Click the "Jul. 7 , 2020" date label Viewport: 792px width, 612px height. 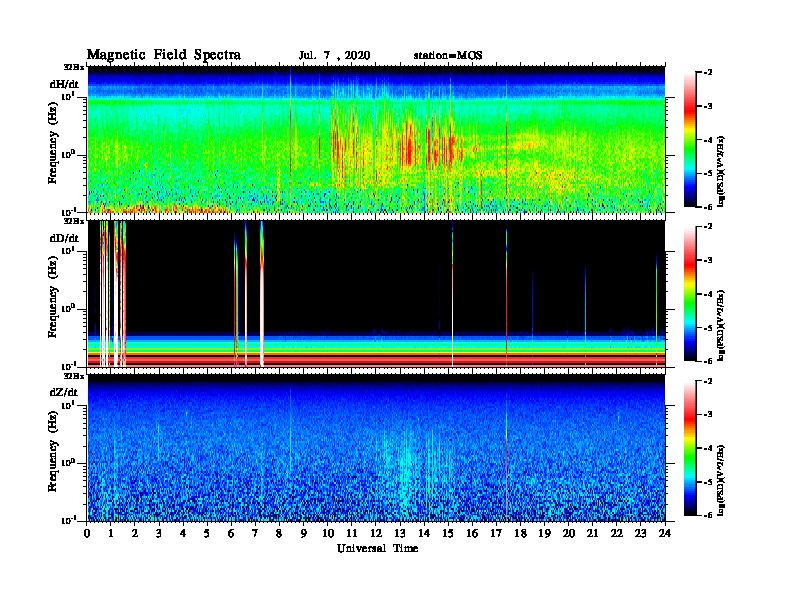[x=334, y=56]
